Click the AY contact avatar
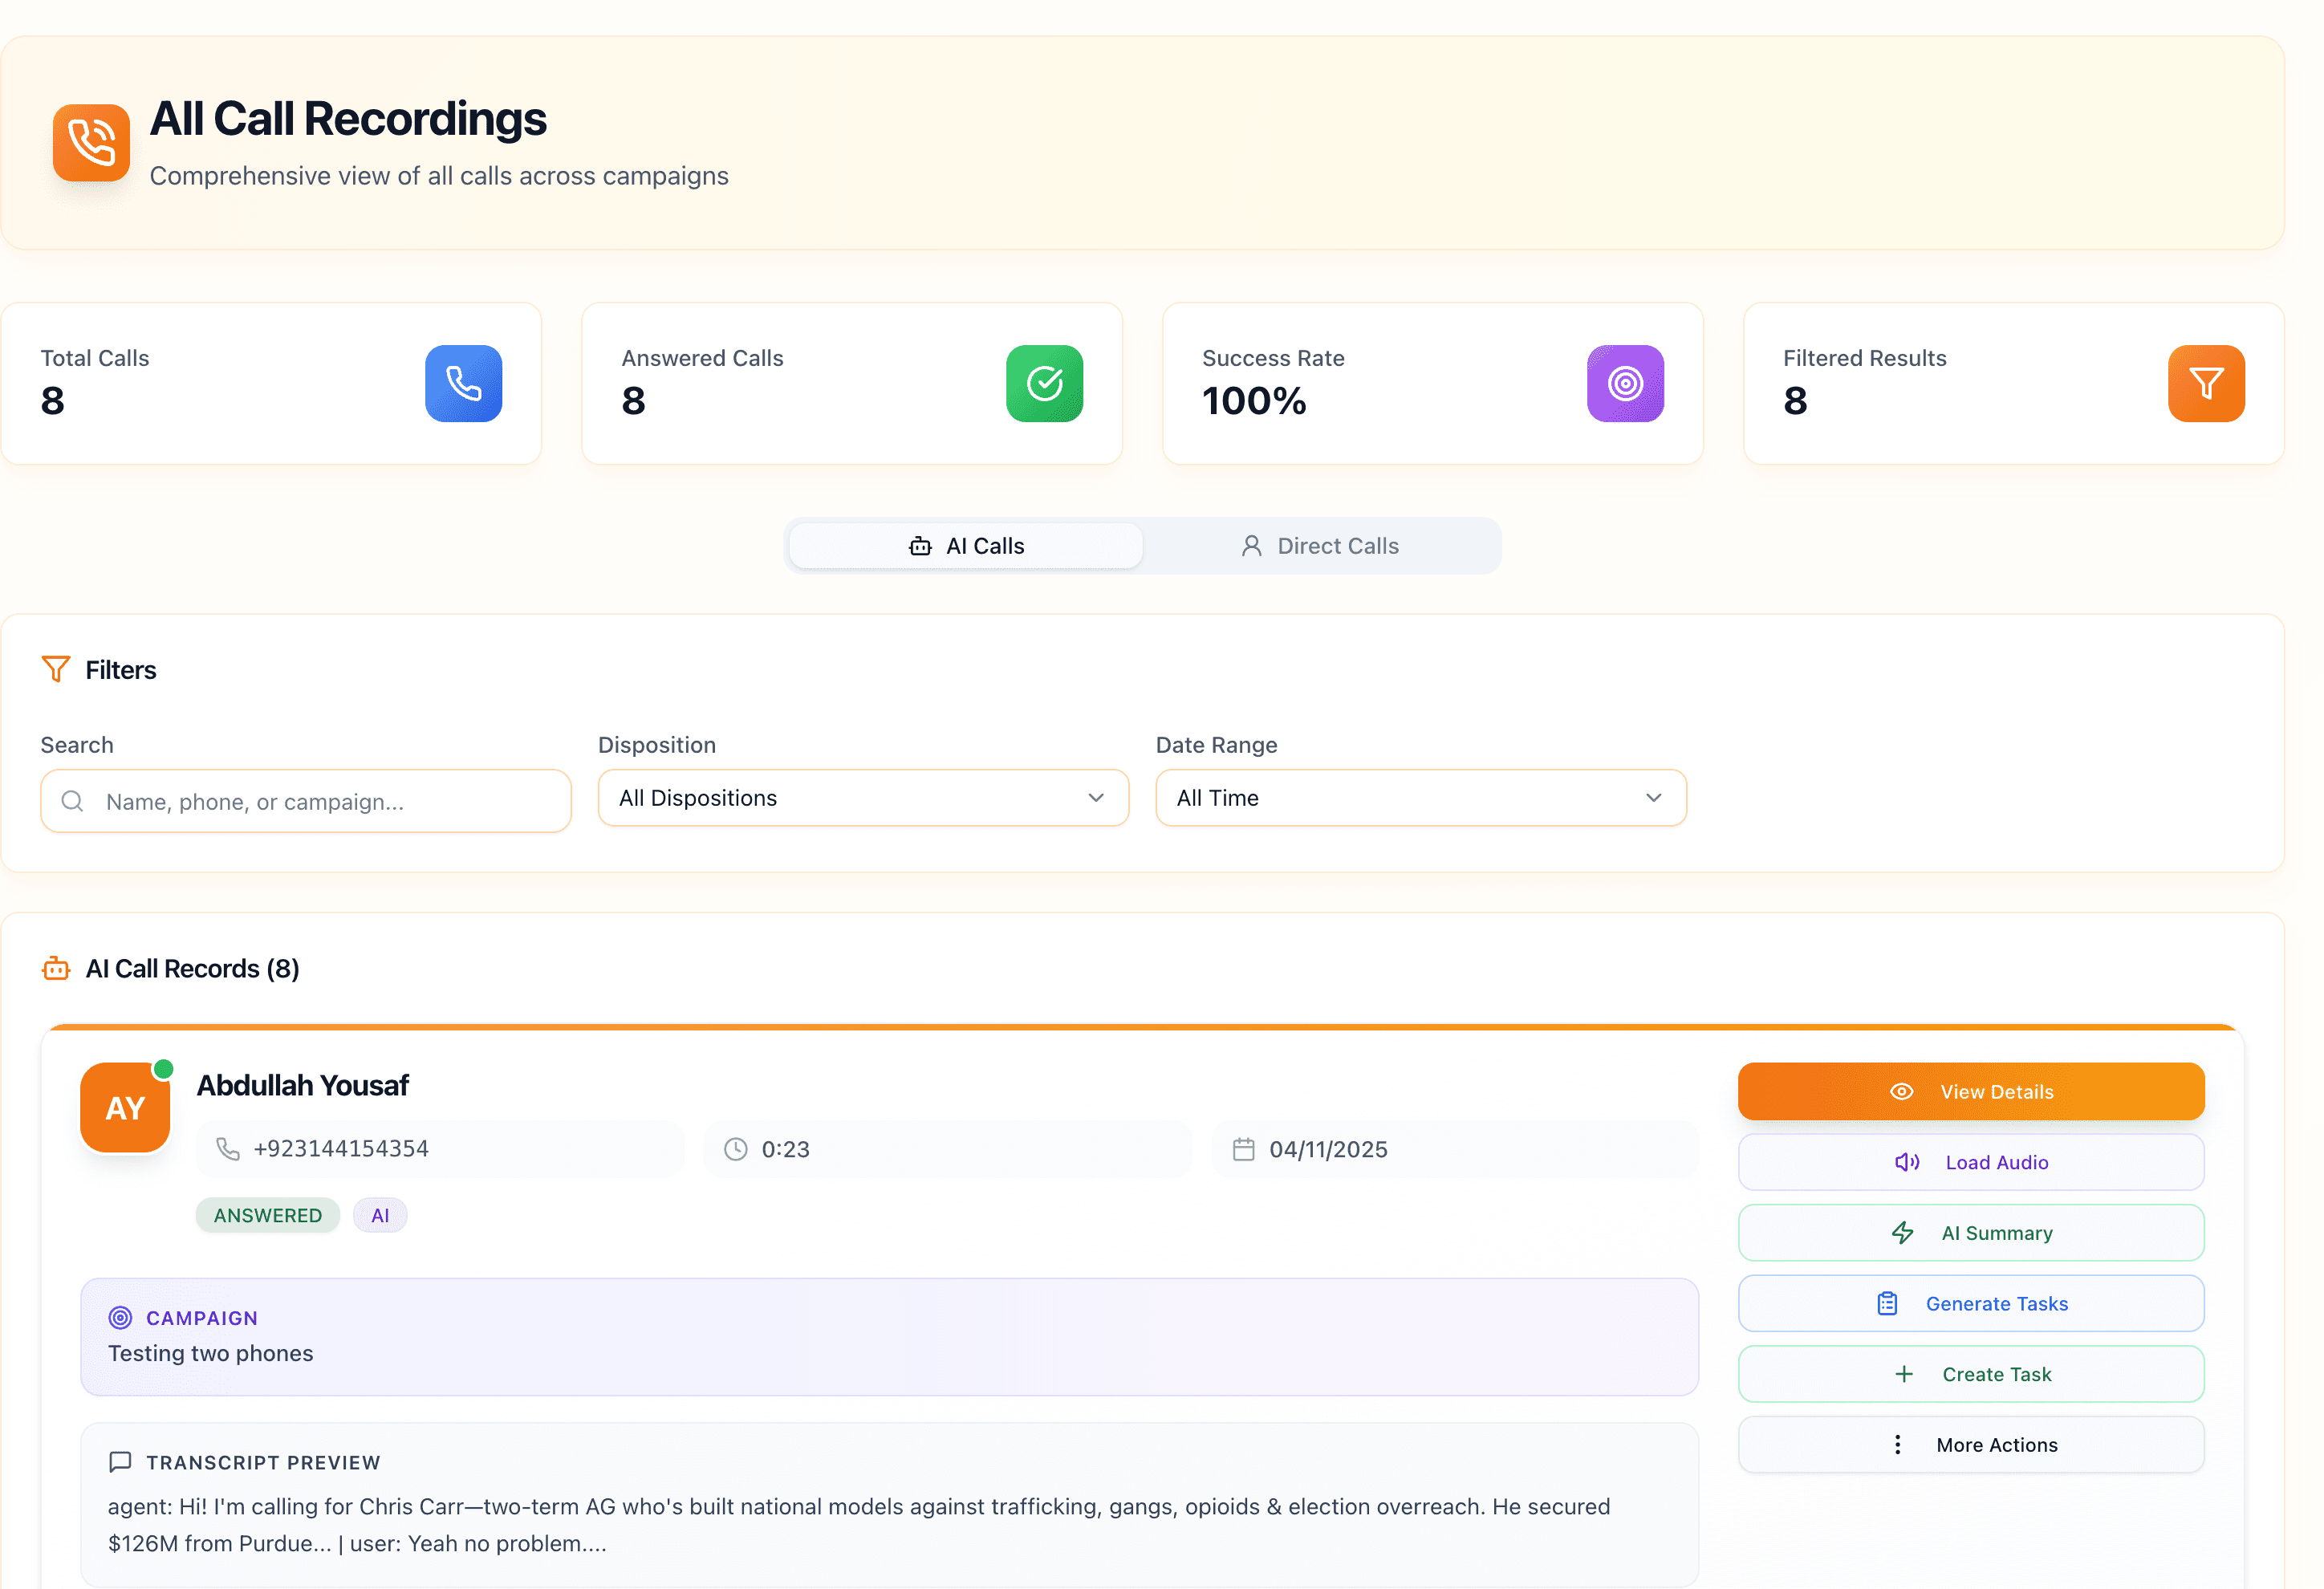This screenshot has height=1589, width=2324. coord(125,1108)
